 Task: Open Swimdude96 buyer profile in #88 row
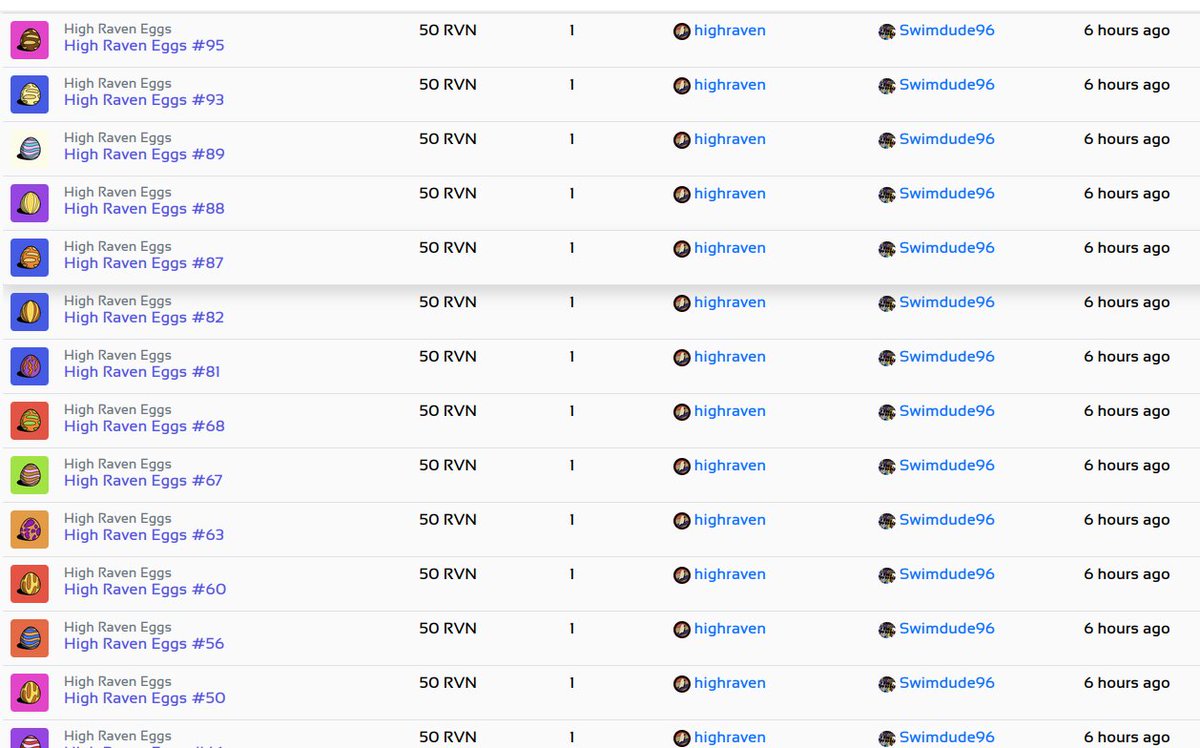click(x=947, y=193)
